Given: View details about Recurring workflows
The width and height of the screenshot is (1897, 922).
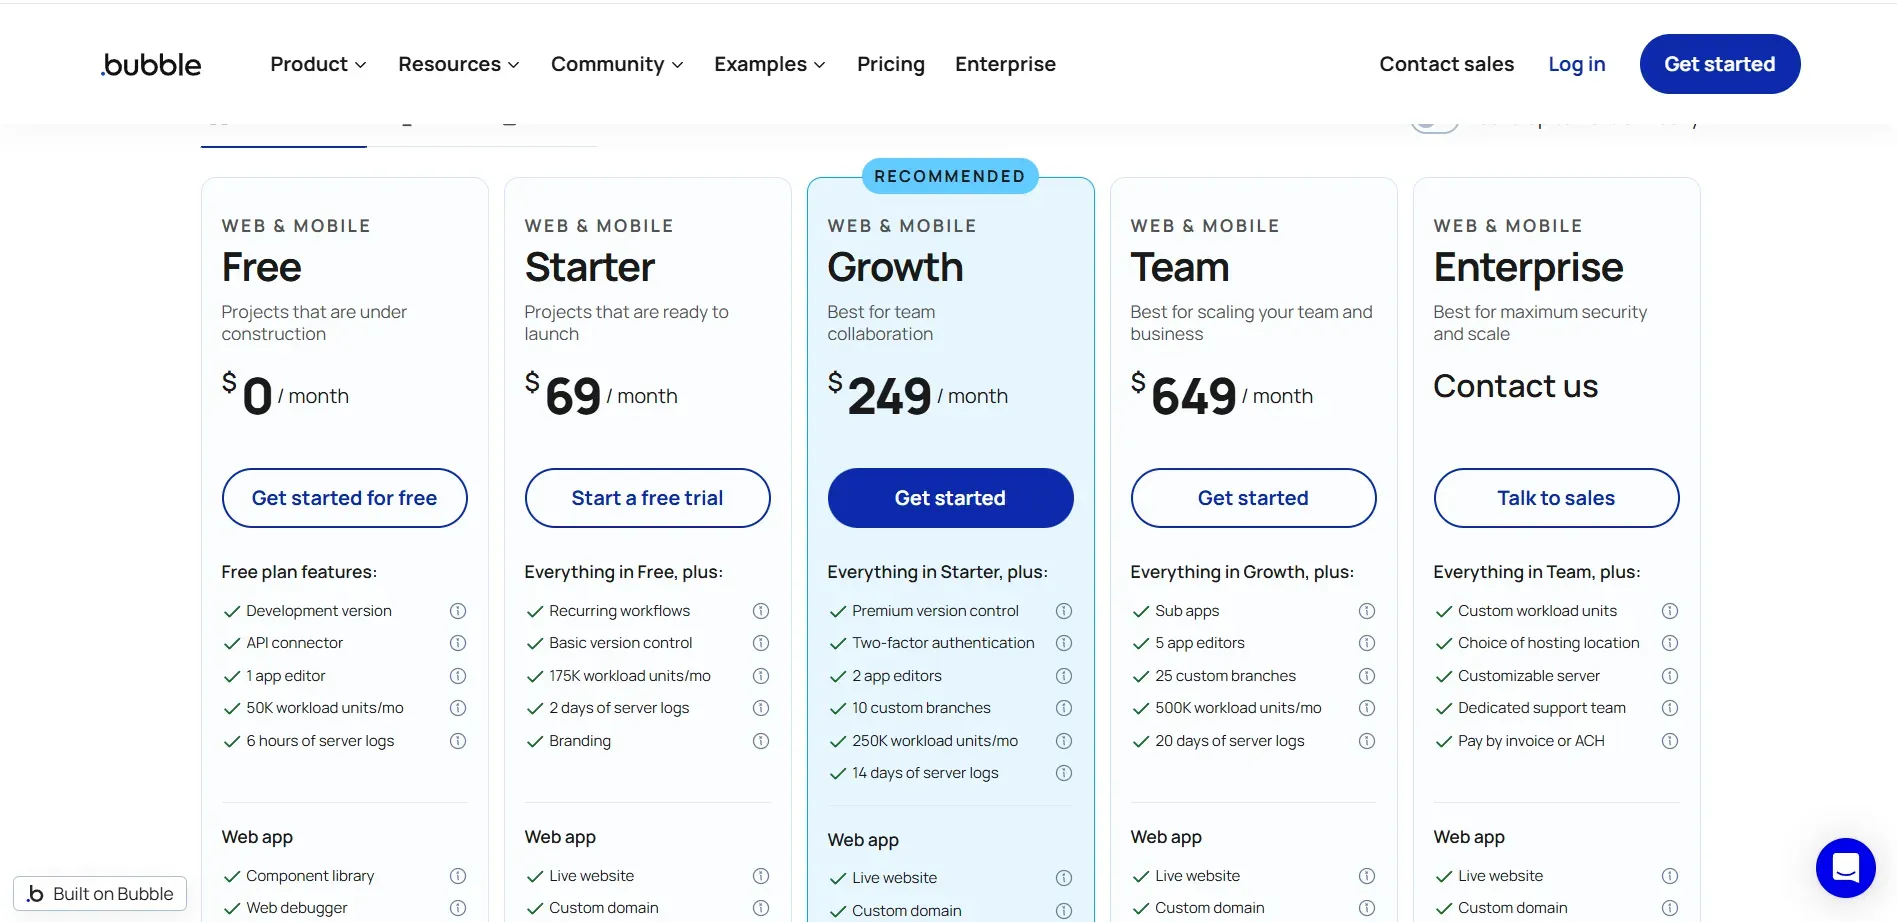Looking at the screenshot, I should (x=761, y=611).
